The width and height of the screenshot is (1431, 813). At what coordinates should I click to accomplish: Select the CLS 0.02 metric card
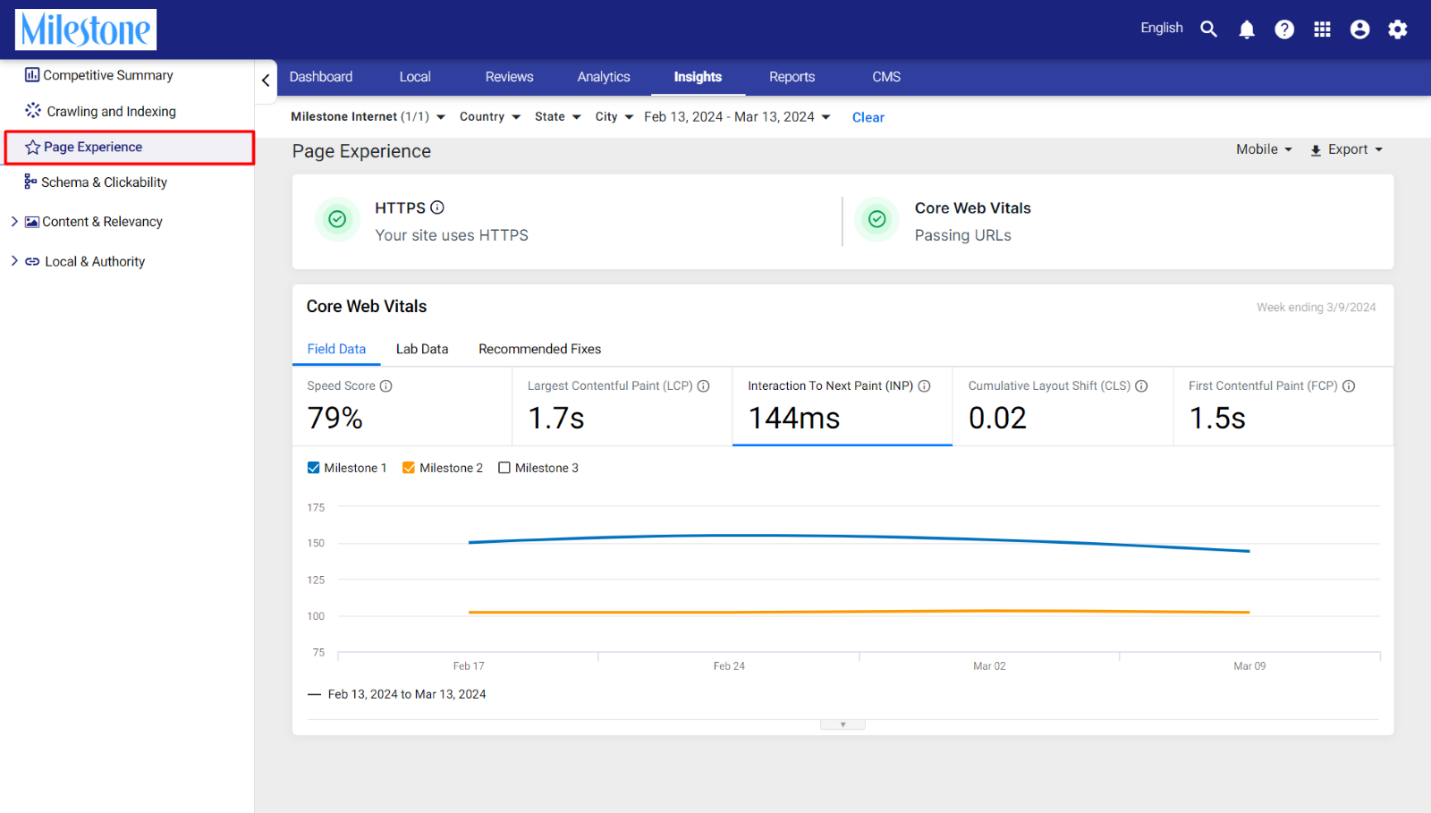[x=1062, y=406]
